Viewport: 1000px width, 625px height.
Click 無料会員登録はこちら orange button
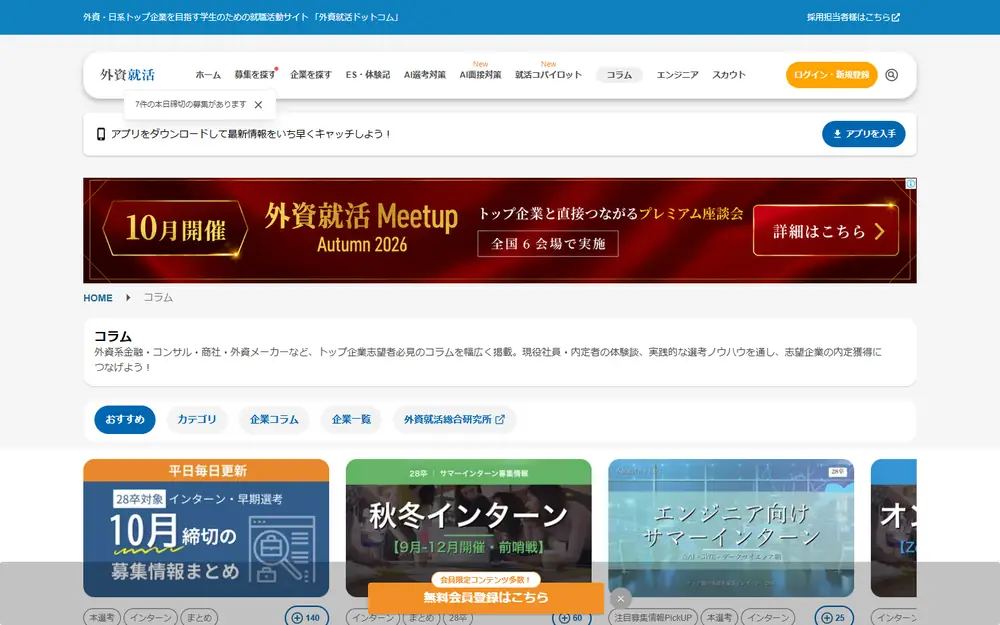[486, 598]
